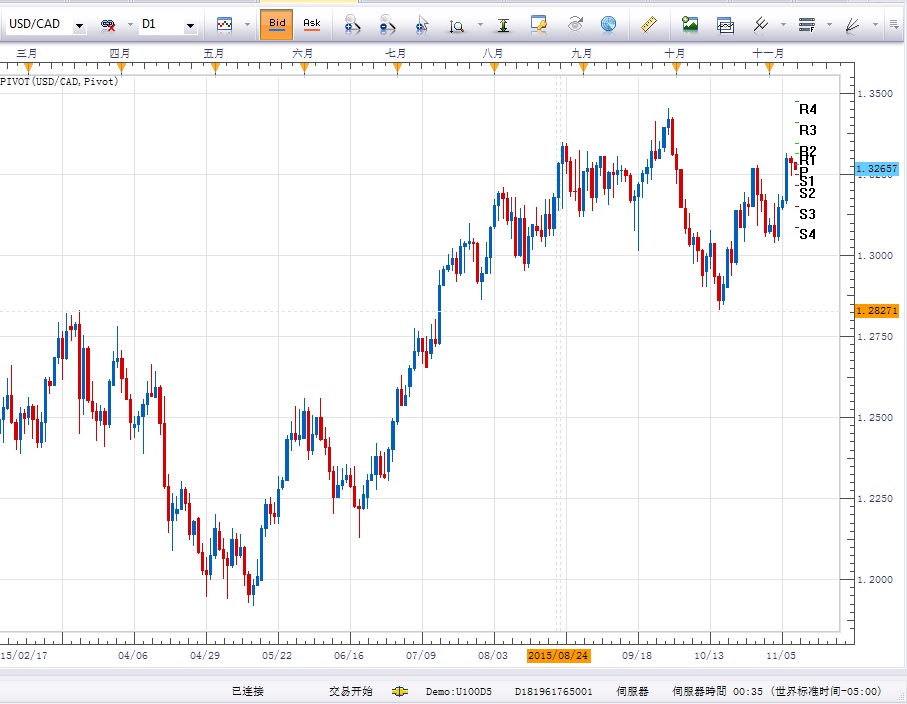Click the D181961765001 account entry
Viewport: 907px width, 704px height.
(554, 691)
